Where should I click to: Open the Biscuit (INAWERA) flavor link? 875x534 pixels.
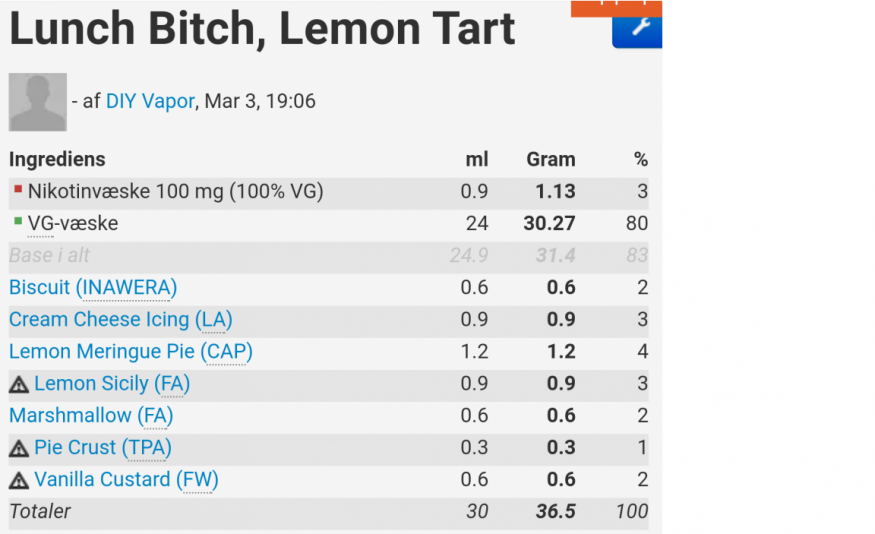[93, 287]
